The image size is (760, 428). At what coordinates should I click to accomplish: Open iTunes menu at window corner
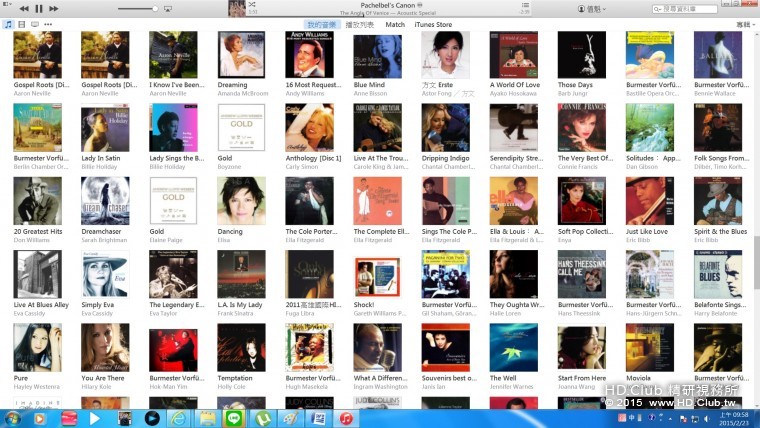[x=7, y=4]
